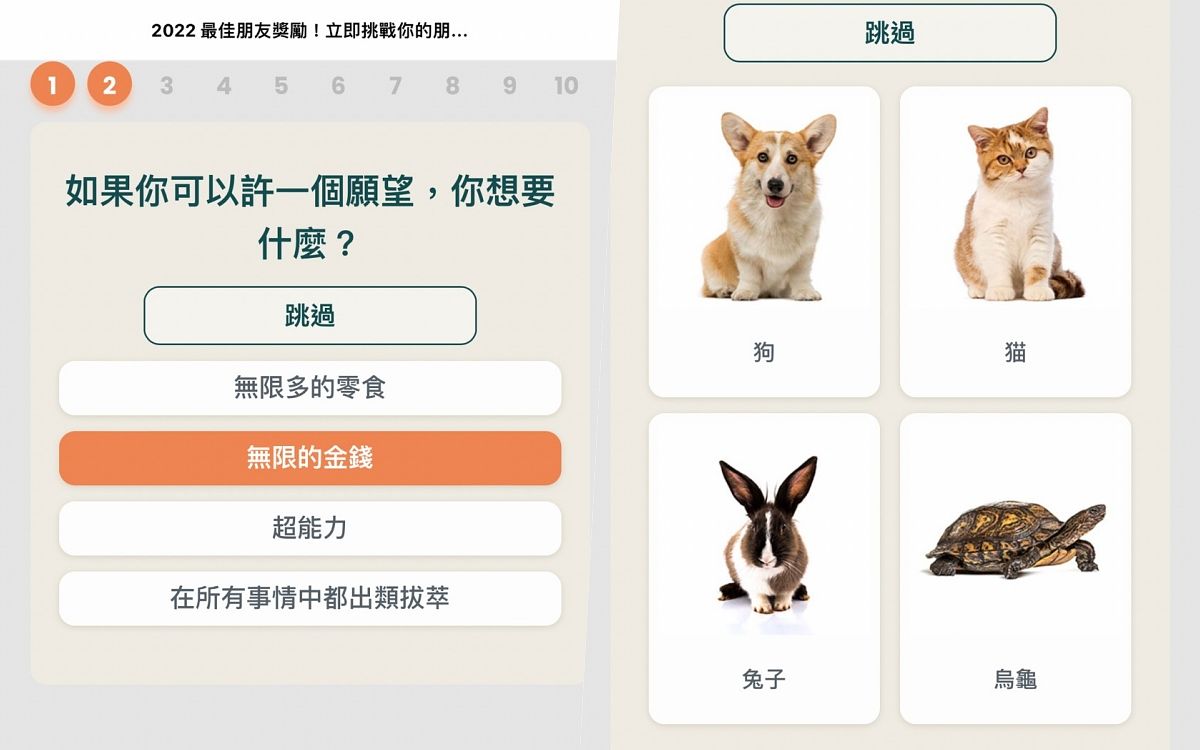Choose the cat (猫) picture card
The width and height of the screenshot is (1200, 750).
point(1015,242)
